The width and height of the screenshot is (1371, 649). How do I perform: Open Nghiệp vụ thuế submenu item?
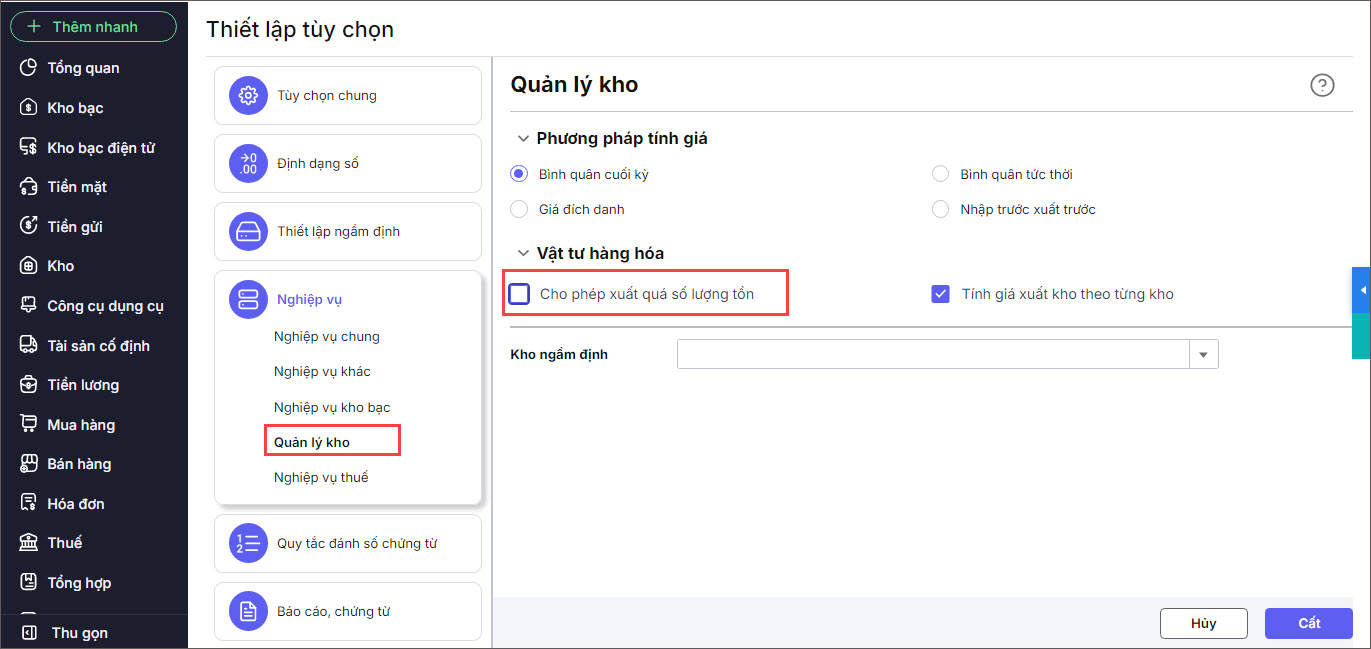[x=321, y=477]
